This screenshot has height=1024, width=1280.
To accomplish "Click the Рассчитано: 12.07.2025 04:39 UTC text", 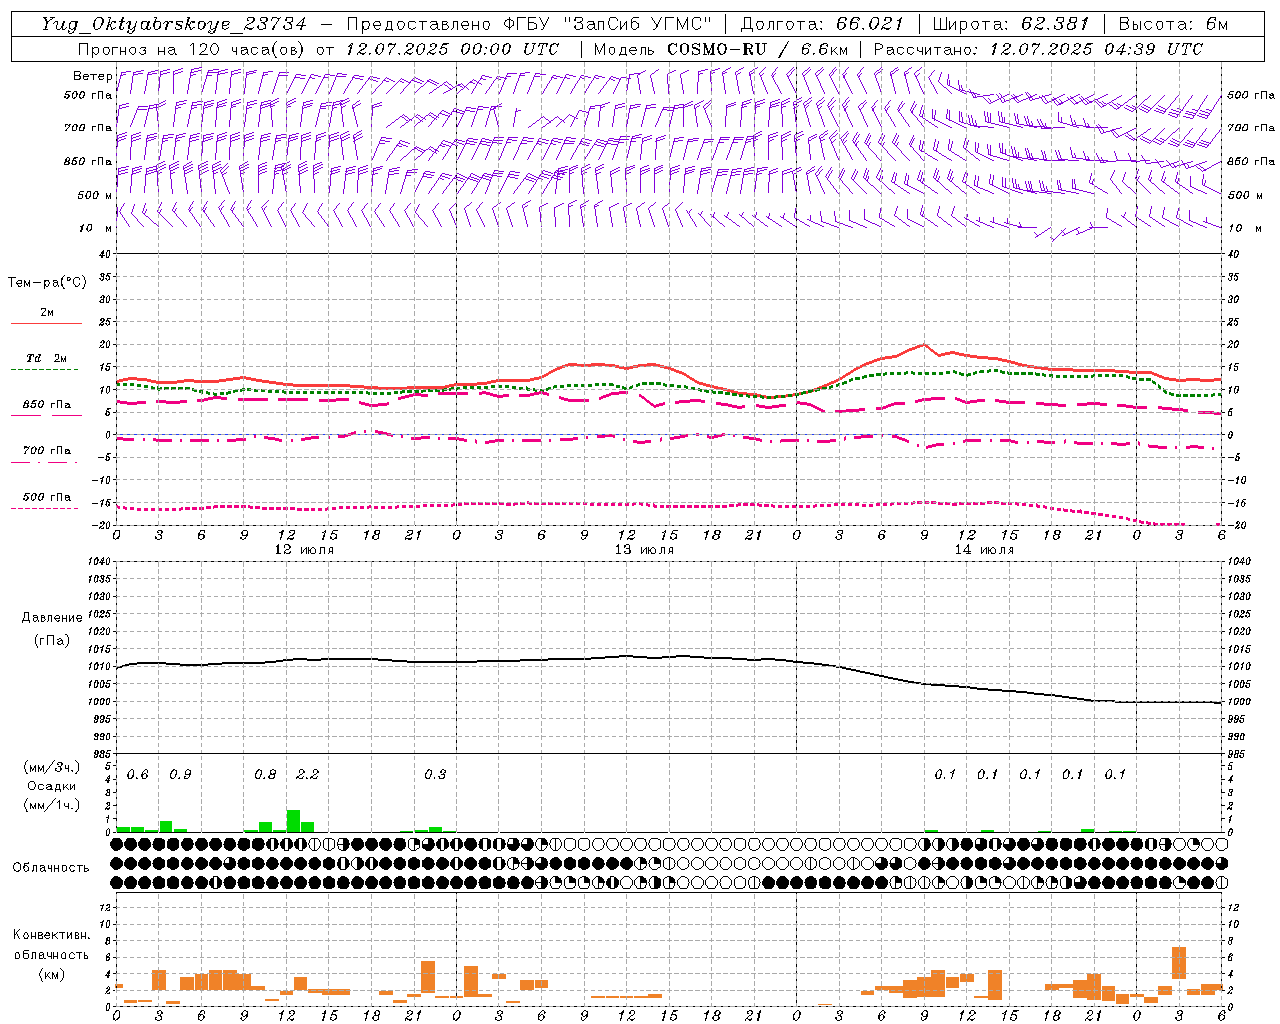I will coord(1038,49).
